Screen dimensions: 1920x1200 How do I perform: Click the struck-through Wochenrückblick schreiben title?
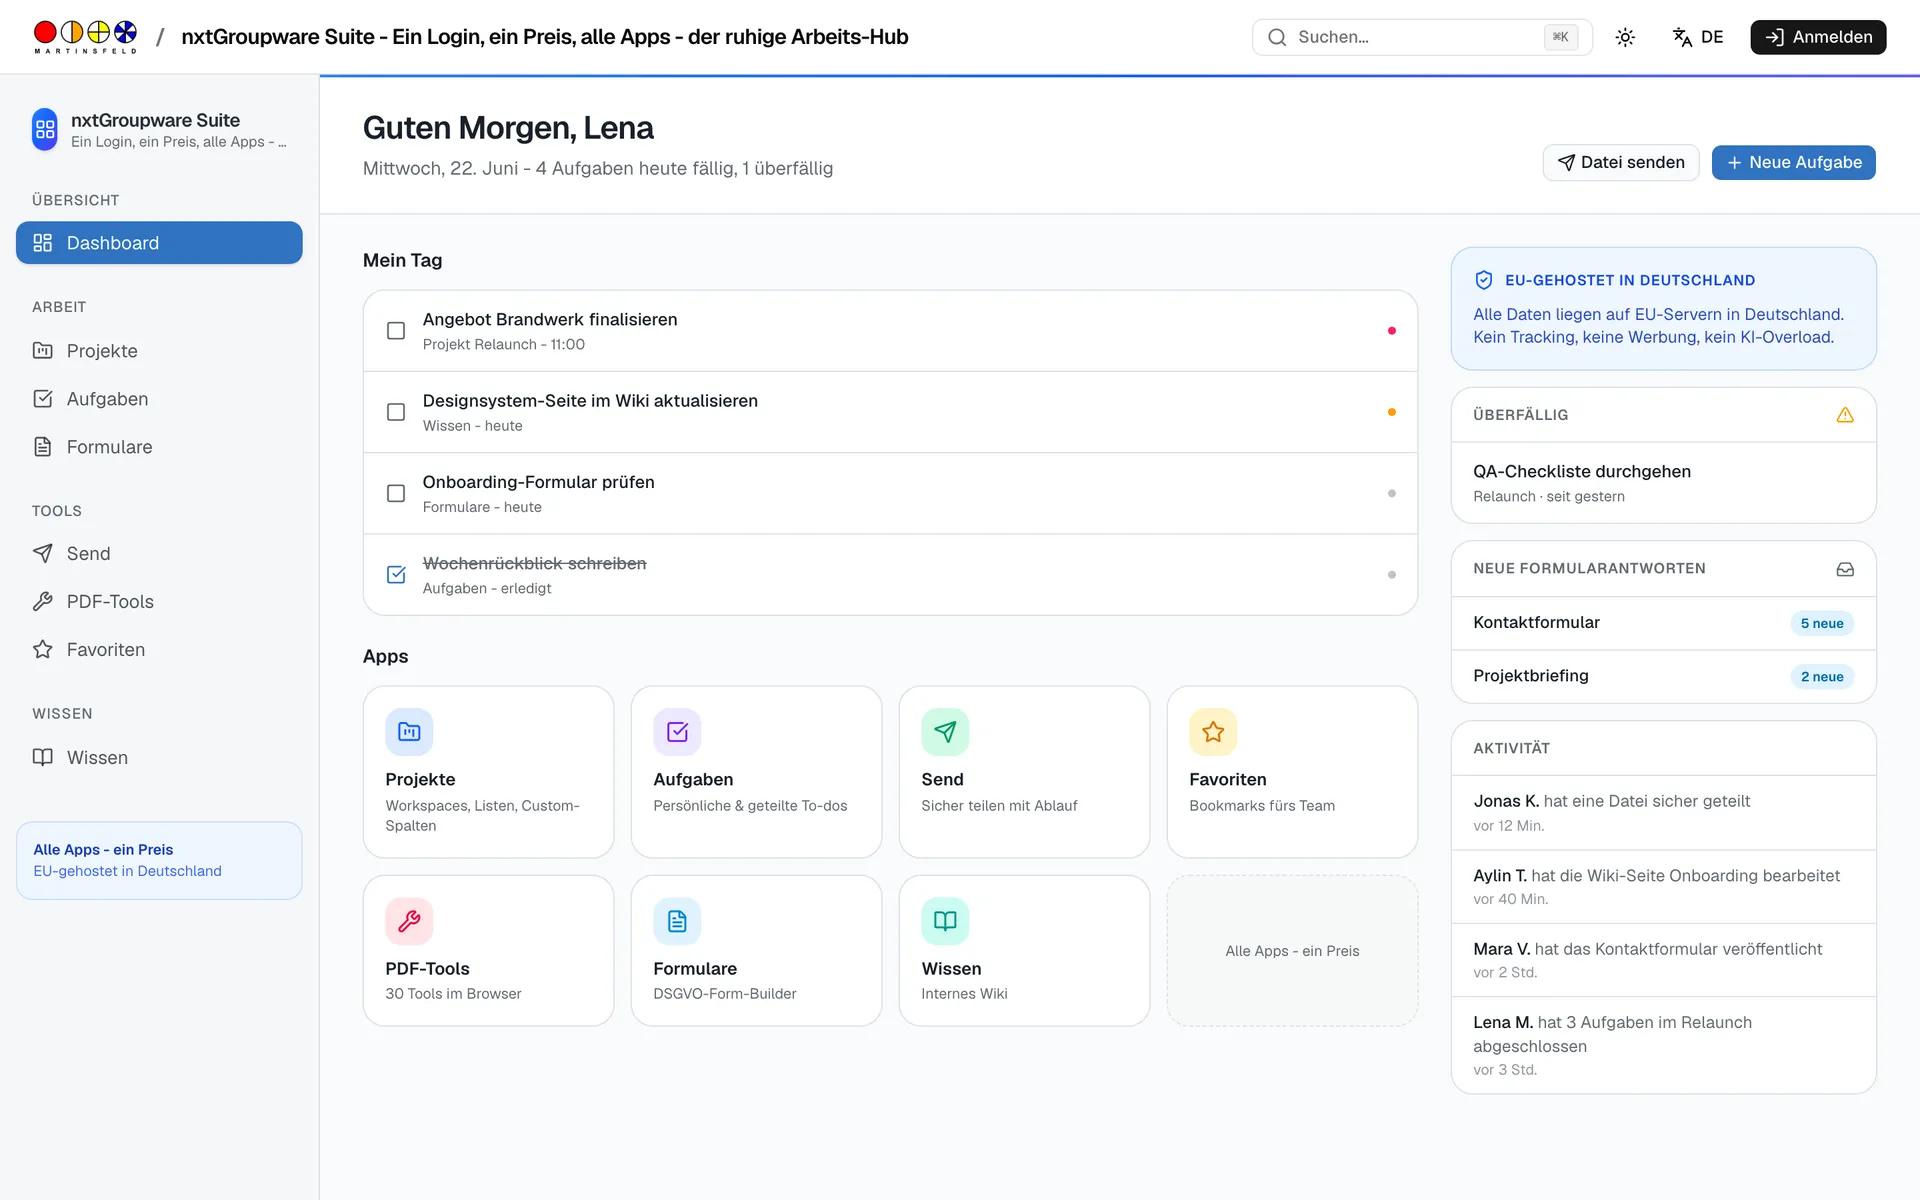point(534,564)
